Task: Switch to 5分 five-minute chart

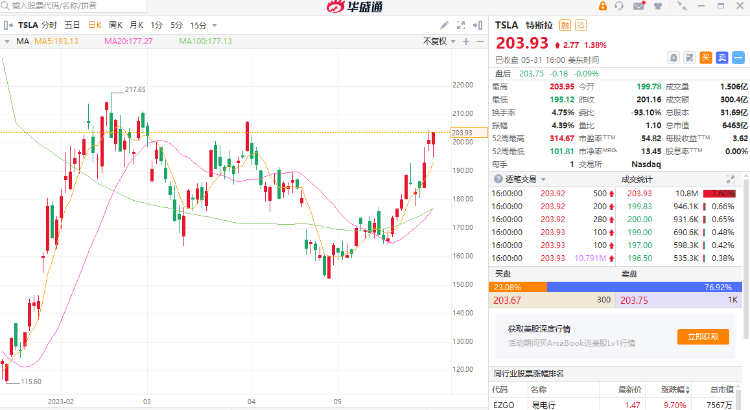Action: [176, 25]
